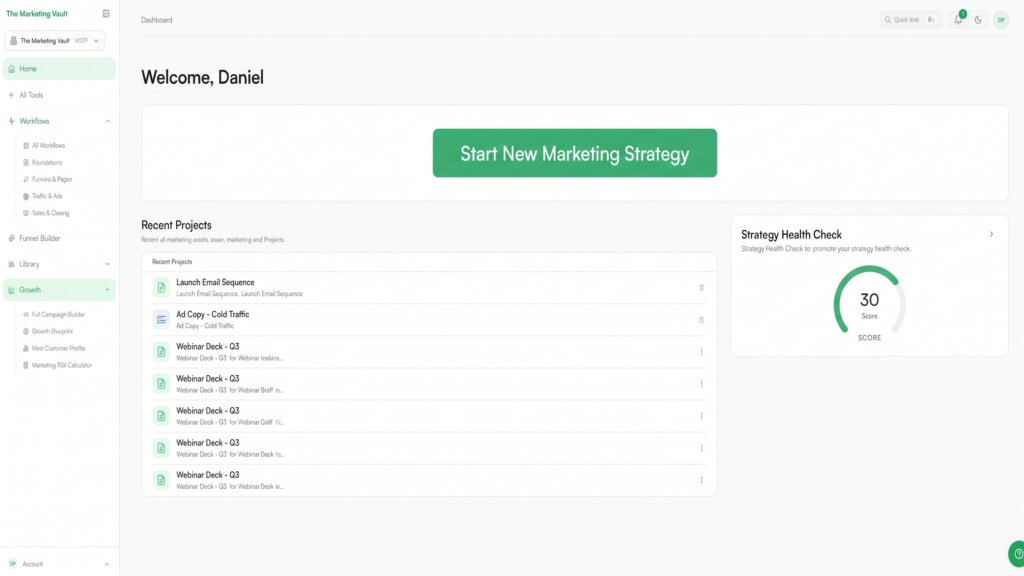Collapse the Growth section chevron
The height and width of the screenshot is (576, 1024).
point(107,290)
